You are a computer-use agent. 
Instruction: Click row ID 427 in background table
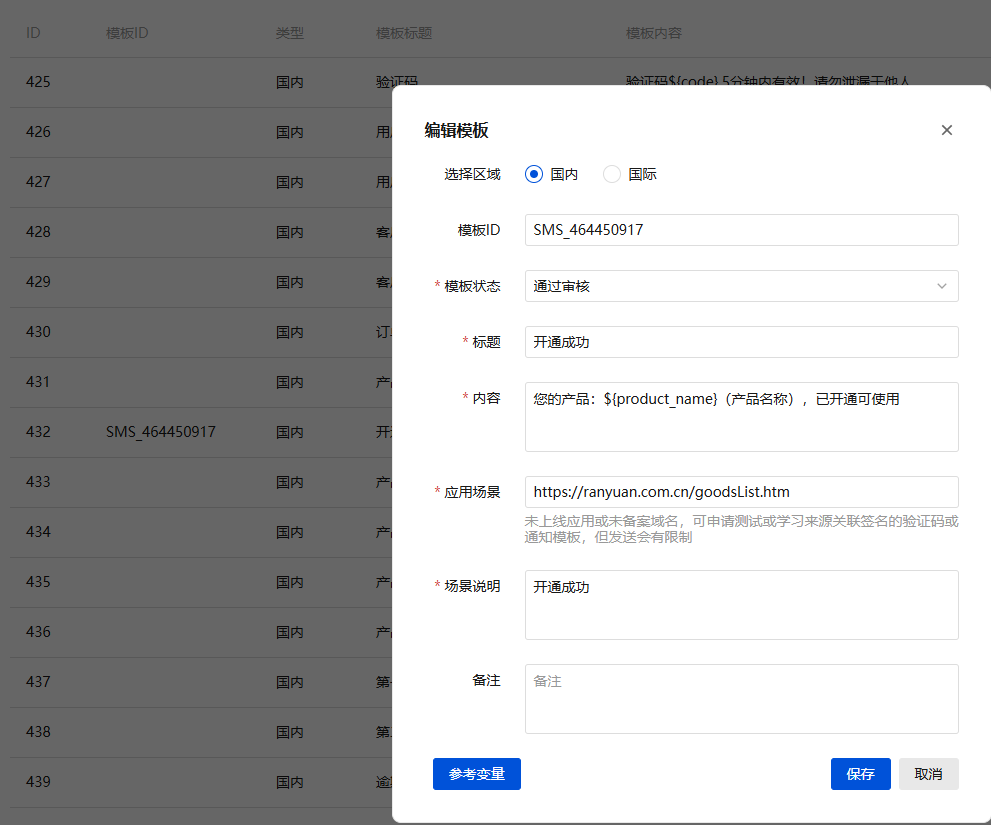pos(38,182)
